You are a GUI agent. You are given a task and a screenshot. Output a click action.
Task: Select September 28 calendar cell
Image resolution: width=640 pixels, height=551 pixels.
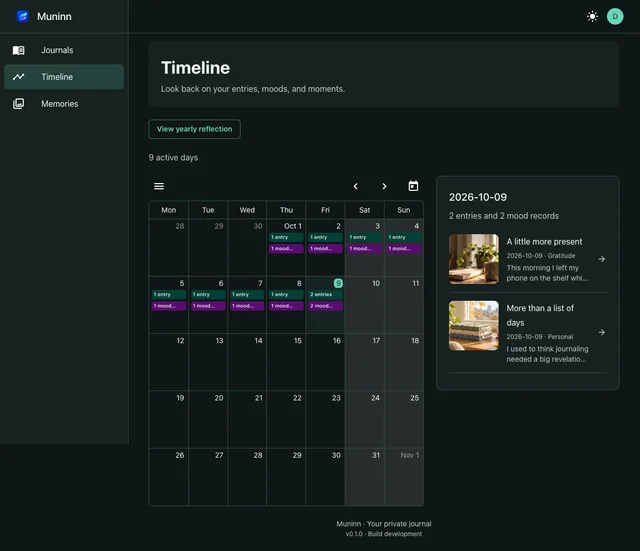tap(169, 248)
